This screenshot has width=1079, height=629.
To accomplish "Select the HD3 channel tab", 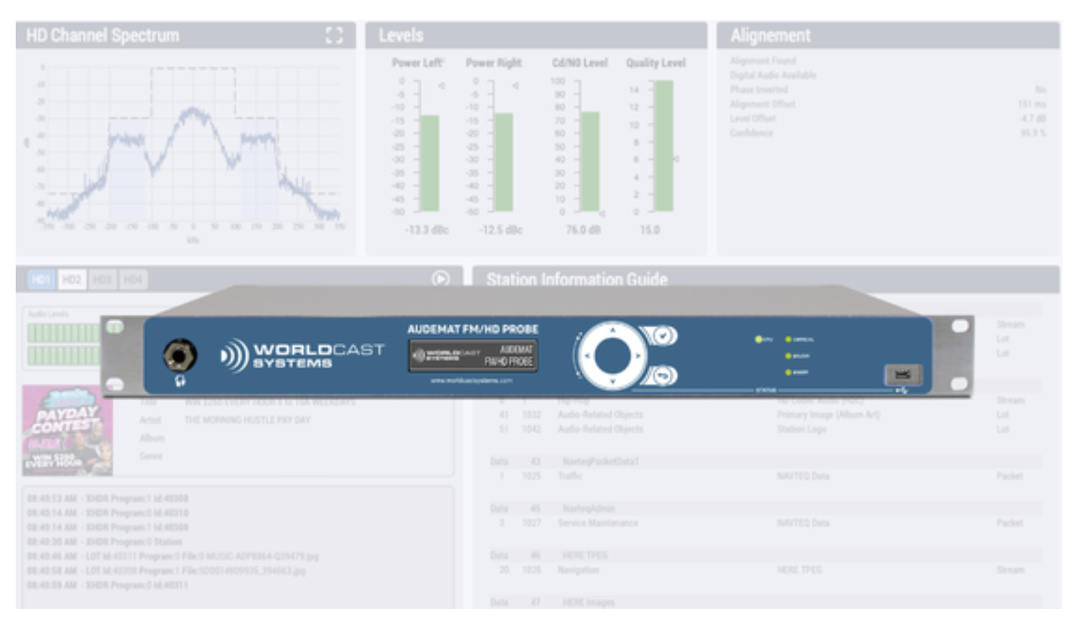I will [x=102, y=280].
